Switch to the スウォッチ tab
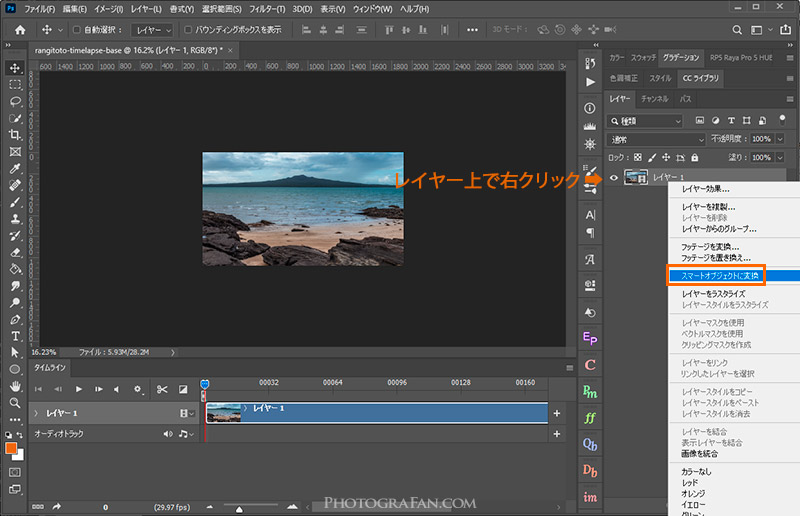This screenshot has height=516, width=800. coord(643,58)
